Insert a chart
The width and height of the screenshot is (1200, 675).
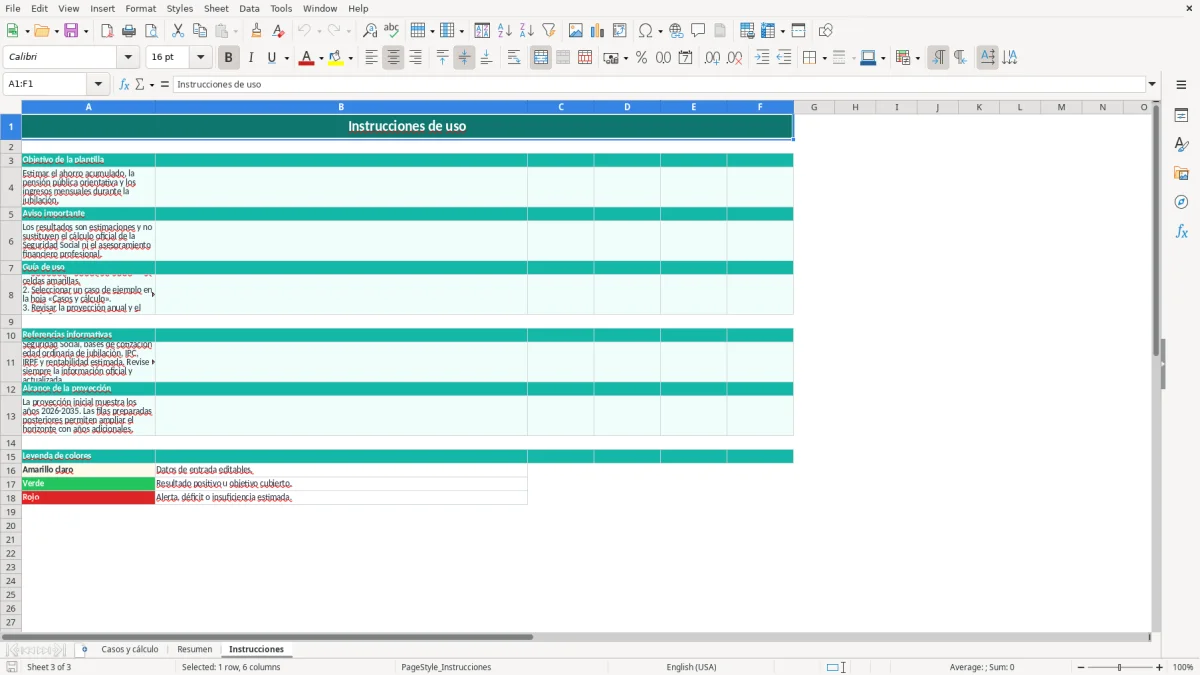click(x=598, y=31)
